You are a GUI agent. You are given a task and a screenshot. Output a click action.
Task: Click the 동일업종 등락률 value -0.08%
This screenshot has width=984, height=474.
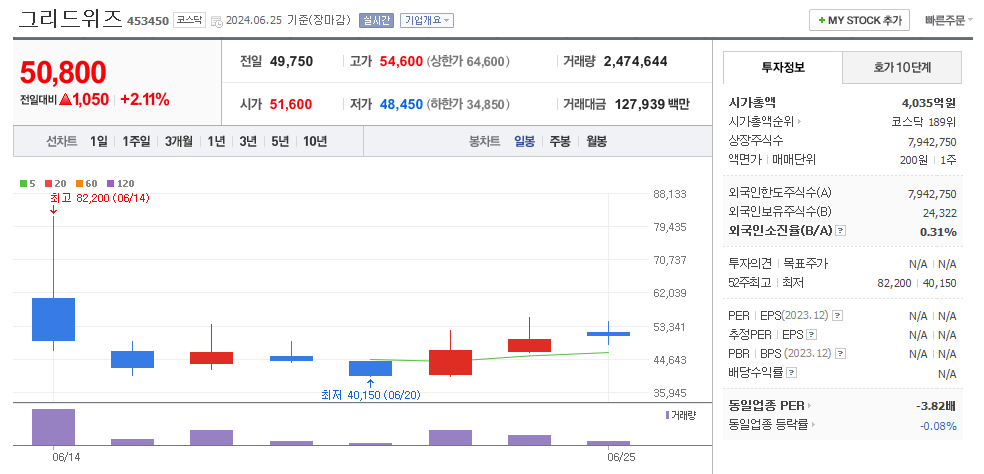[938, 426]
